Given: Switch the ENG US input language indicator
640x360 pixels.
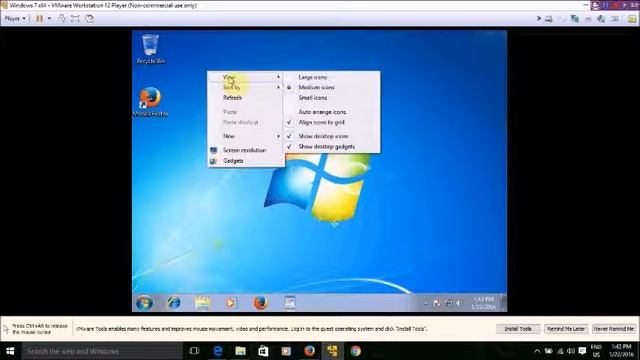Looking at the screenshot, I should [x=596, y=351].
